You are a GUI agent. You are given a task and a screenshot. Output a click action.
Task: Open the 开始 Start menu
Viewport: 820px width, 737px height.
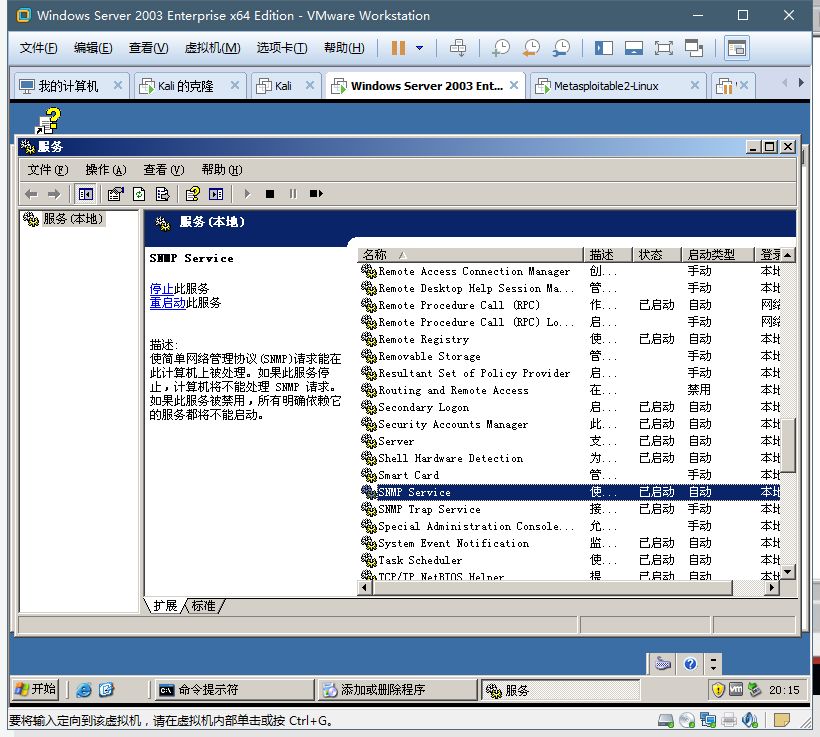(36, 689)
